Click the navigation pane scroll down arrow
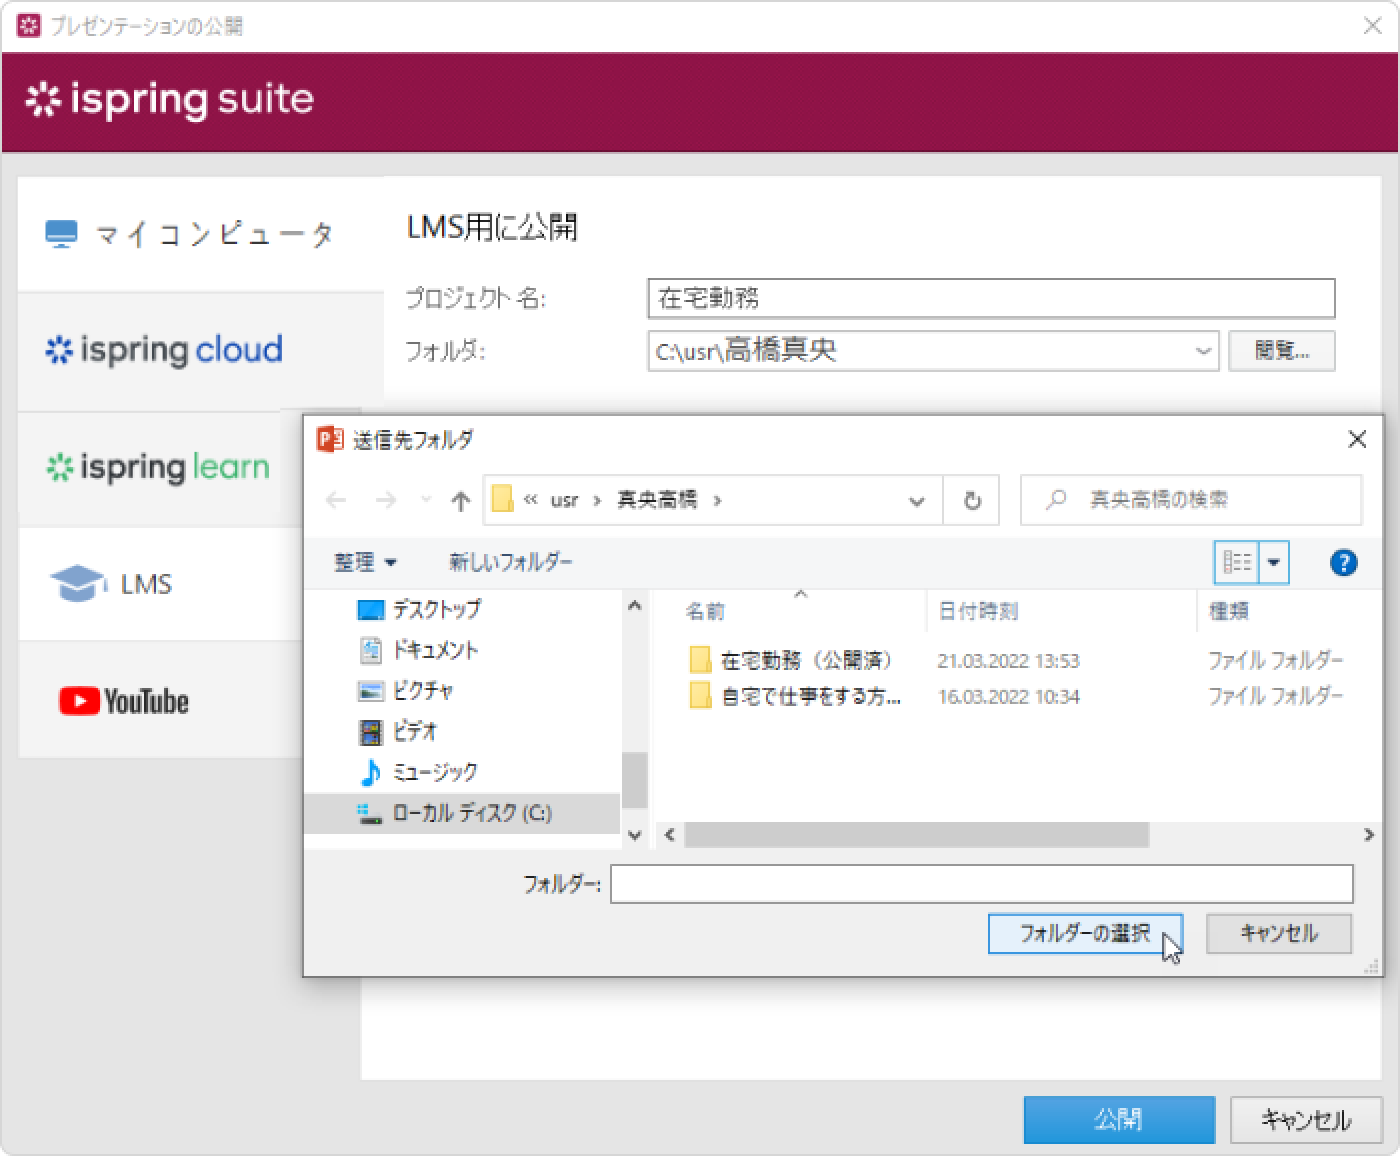The height and width of the screenshot is (1156, 1400). coord(634,835)
